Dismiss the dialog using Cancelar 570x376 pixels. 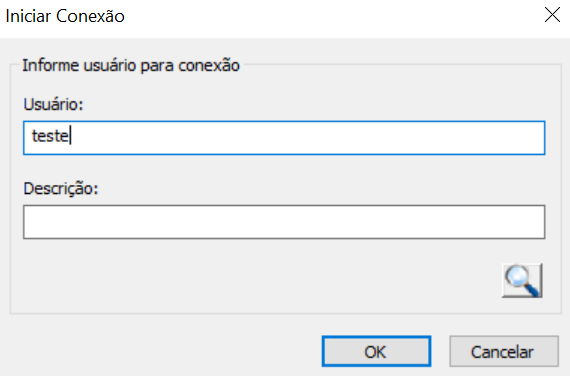(504, 351)
